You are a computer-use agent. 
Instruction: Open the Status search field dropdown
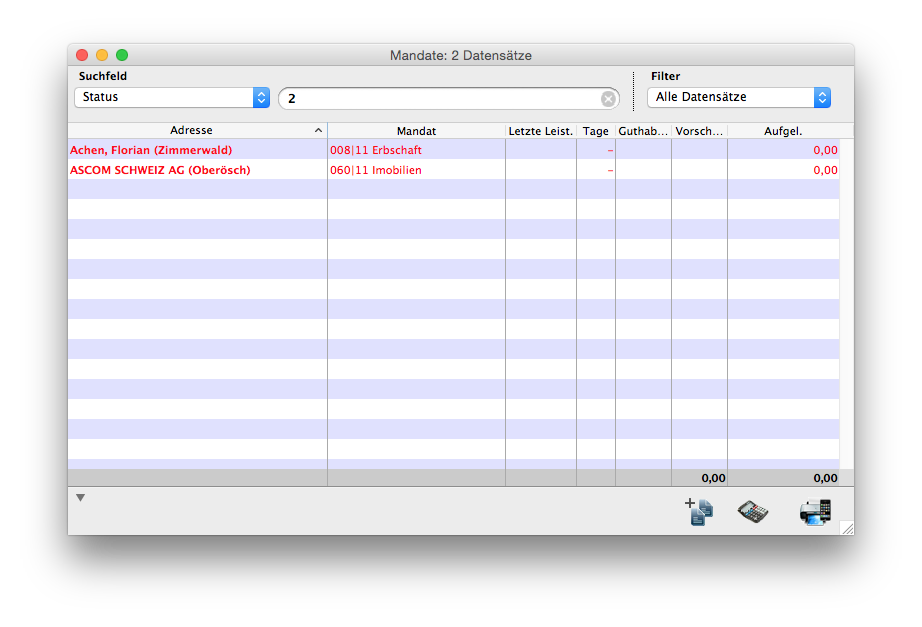(x=172, y=97)
